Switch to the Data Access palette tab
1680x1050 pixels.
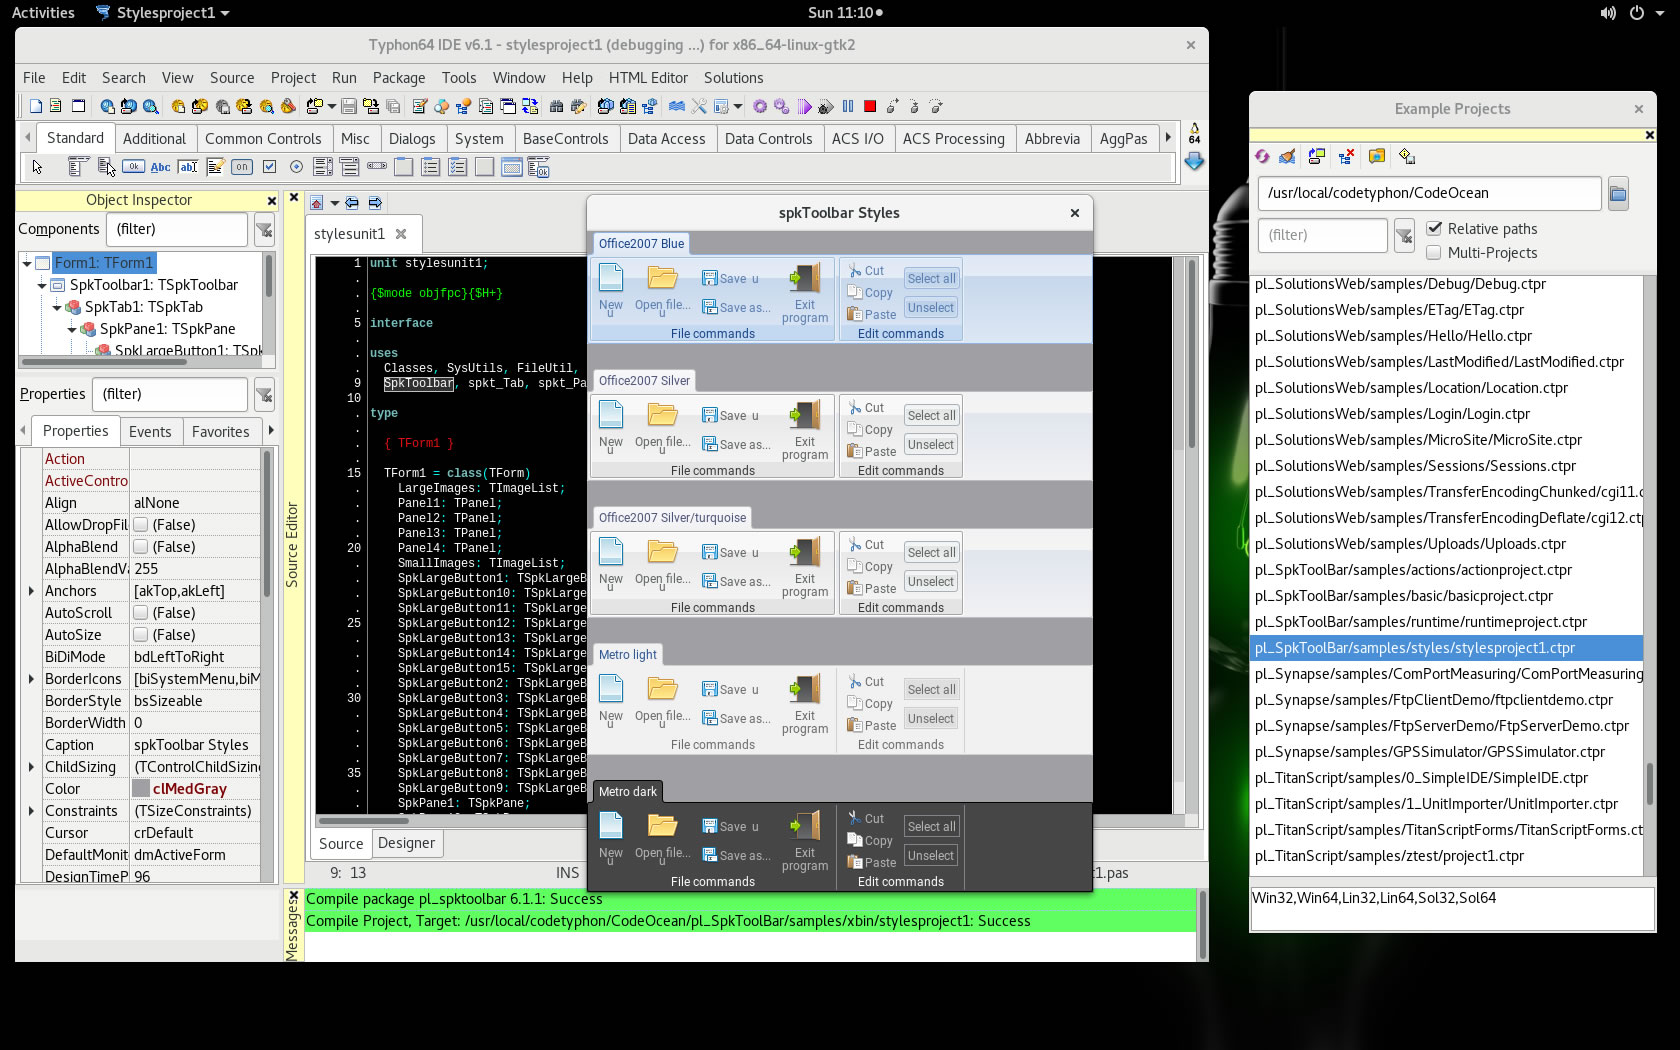pyautogui.click(x=666, y=139)
